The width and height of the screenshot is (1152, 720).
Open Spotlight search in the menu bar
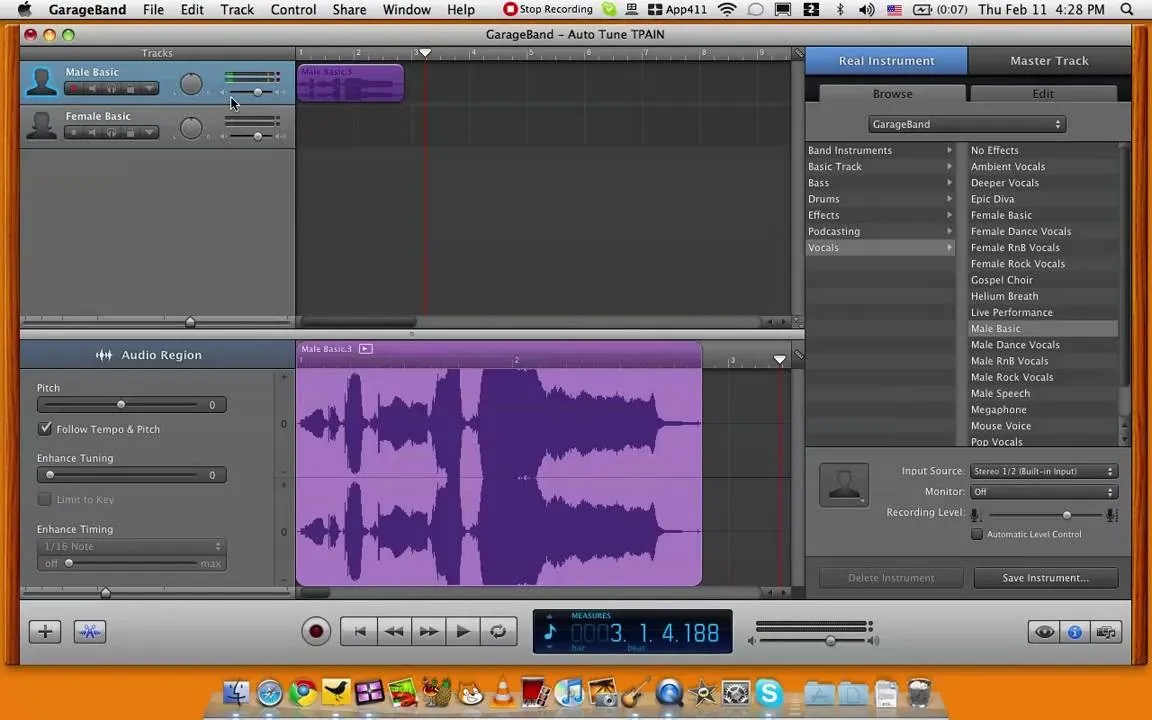pos(1126,10)
